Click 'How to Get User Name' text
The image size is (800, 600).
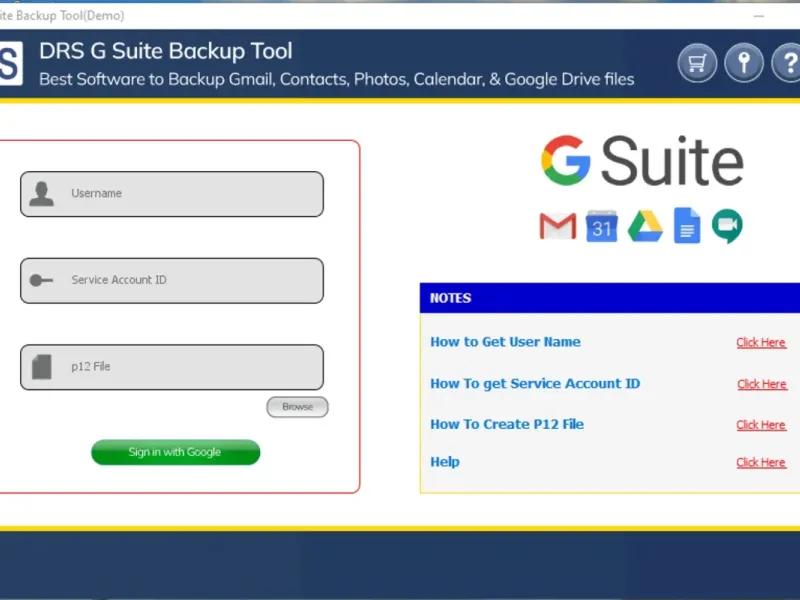pos(505,342)
